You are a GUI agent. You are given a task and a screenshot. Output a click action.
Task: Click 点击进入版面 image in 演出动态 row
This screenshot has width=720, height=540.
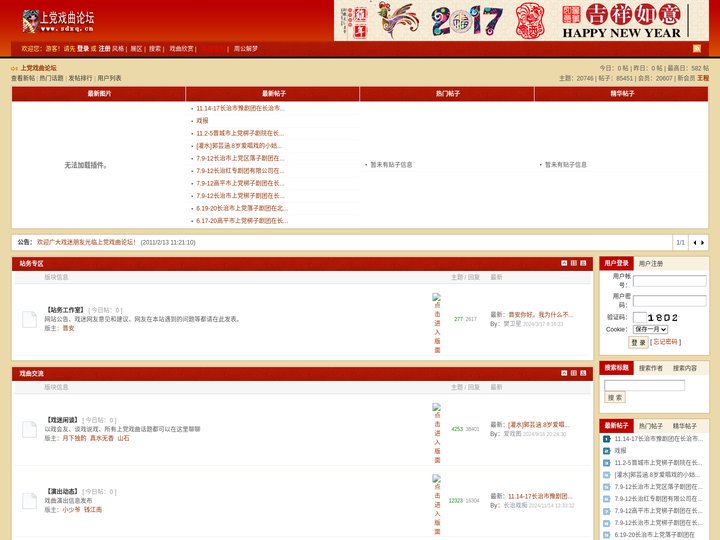[437, 505]
